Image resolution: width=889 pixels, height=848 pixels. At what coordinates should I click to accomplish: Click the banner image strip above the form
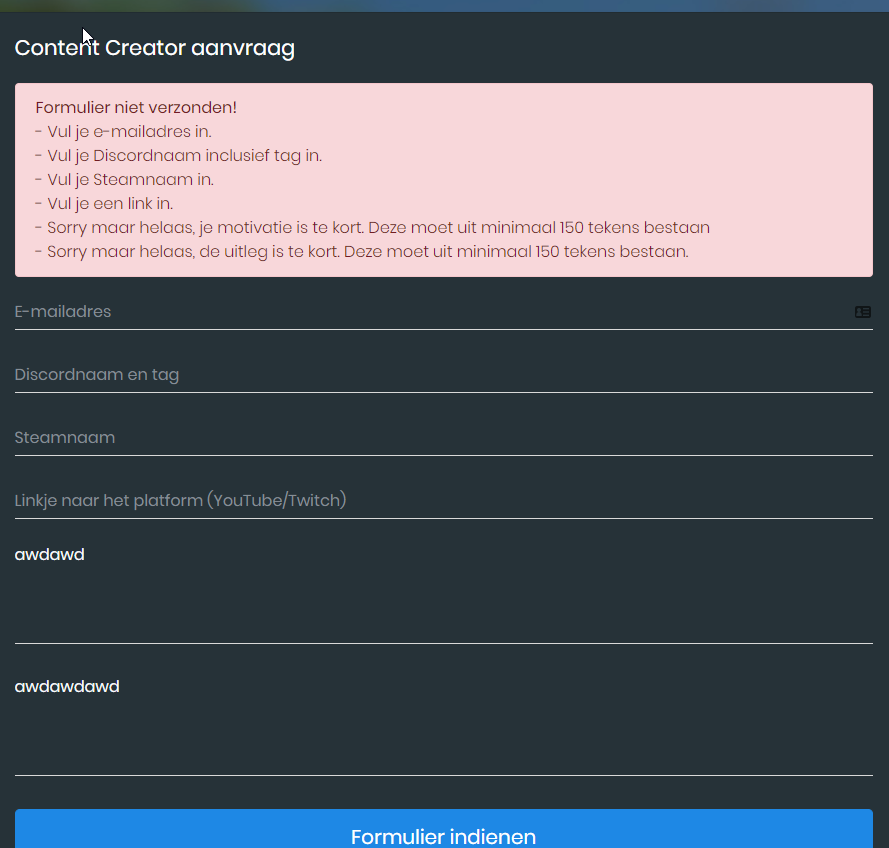coord(443,5)
